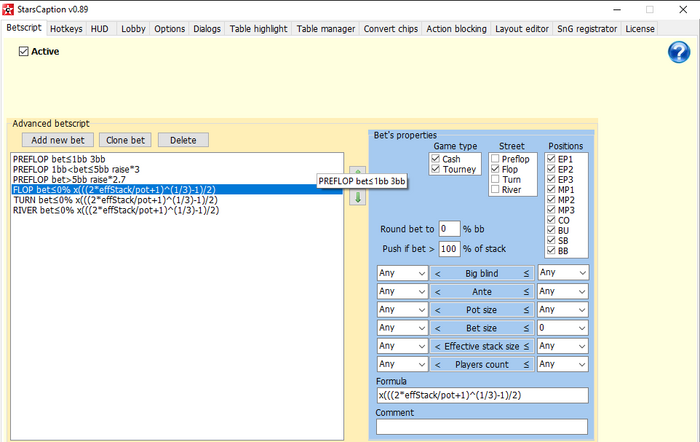Open the blue help question mark icon
Viewport: 700px width, 442px height.
coord(680,53)
